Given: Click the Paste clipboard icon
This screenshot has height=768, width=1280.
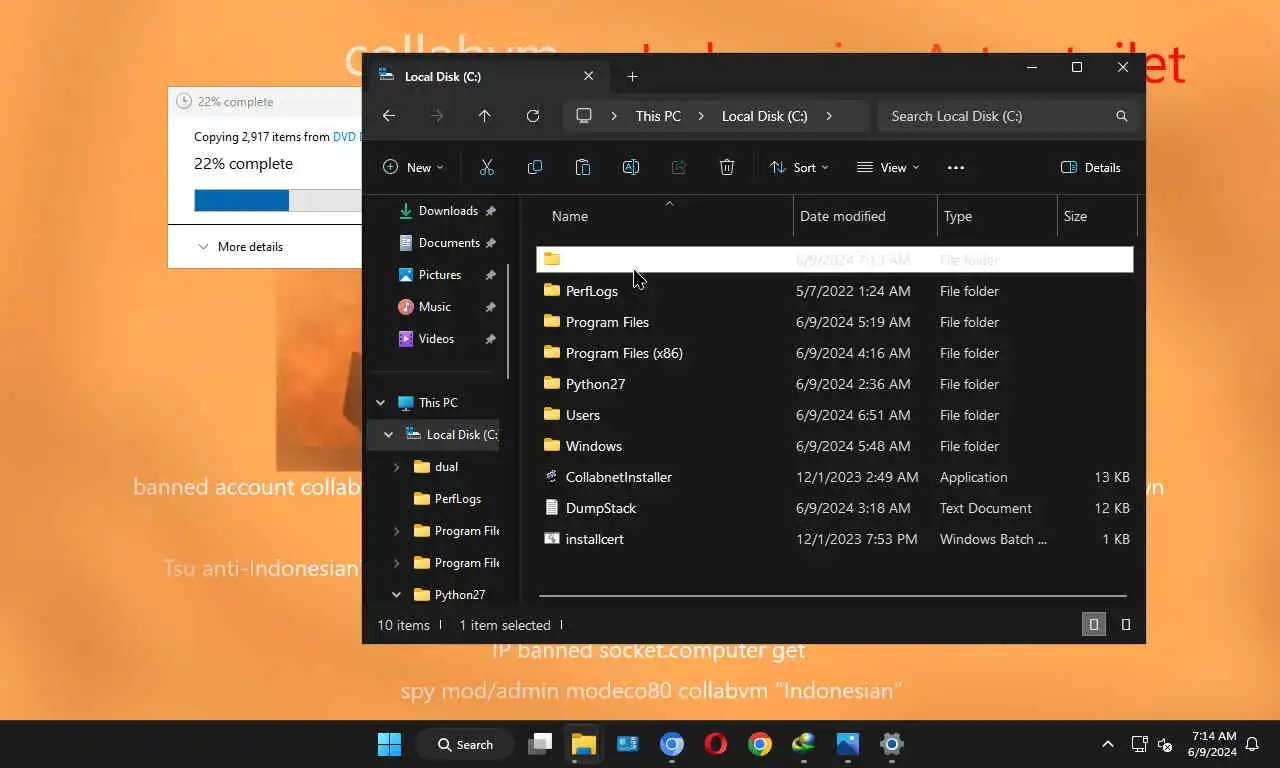Looking at the screenshot, I should click(x=583, y=167).
